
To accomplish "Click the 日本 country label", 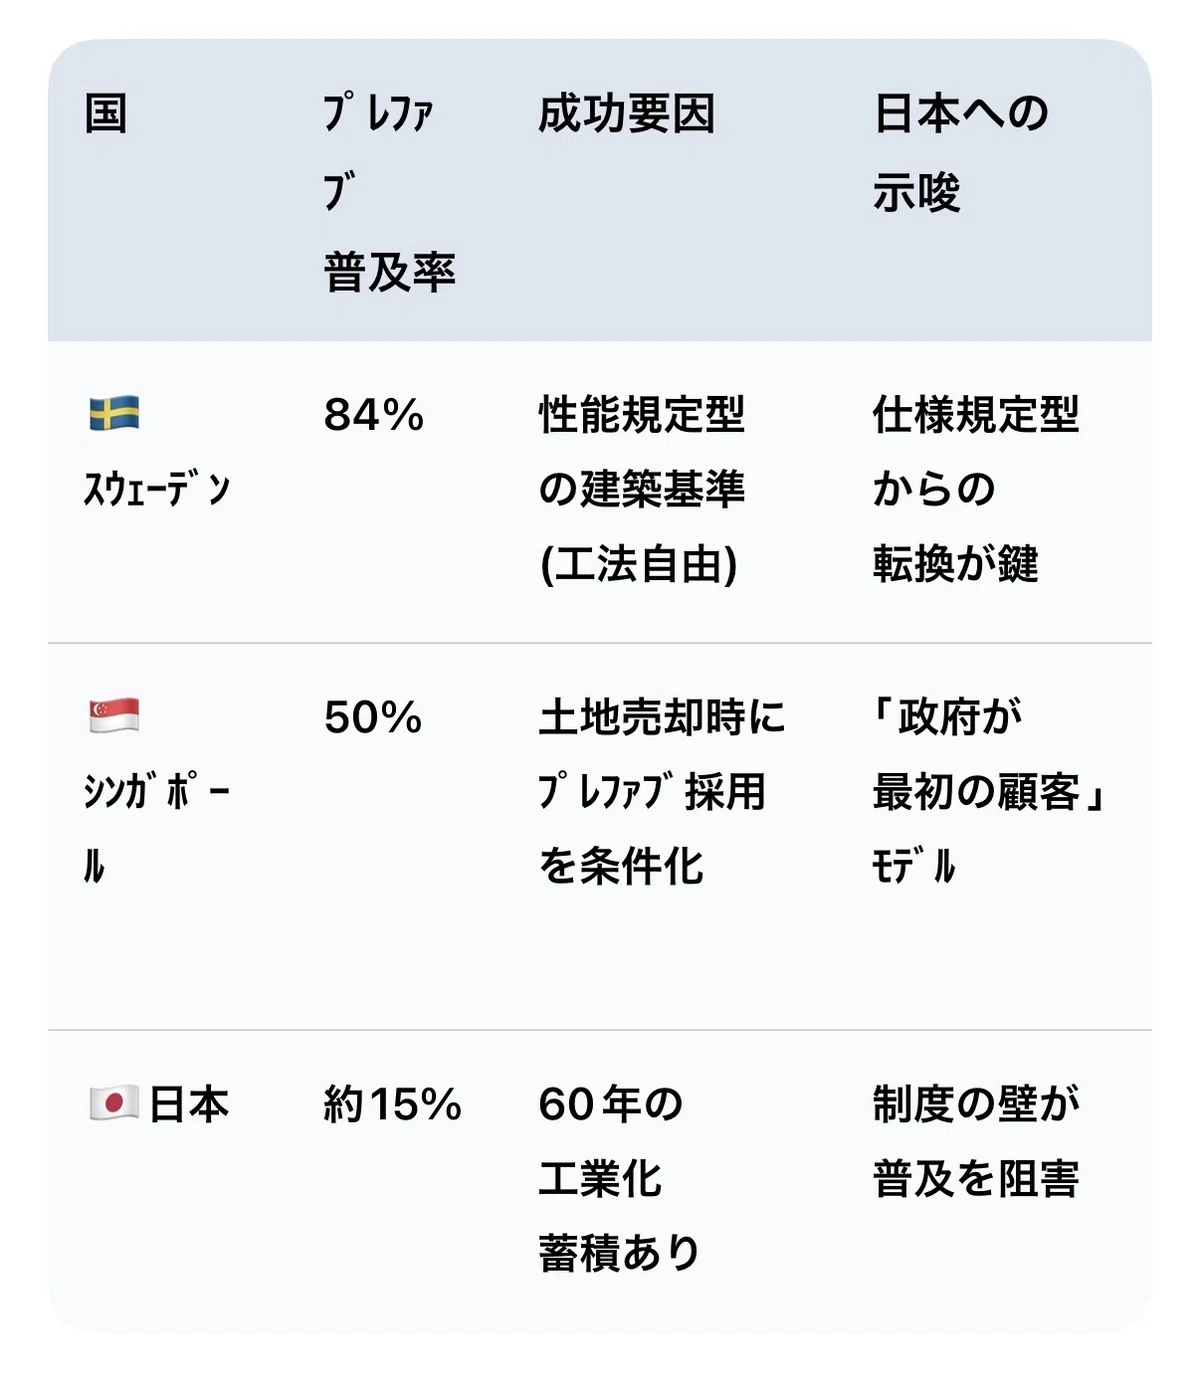I will (189, 1104).
